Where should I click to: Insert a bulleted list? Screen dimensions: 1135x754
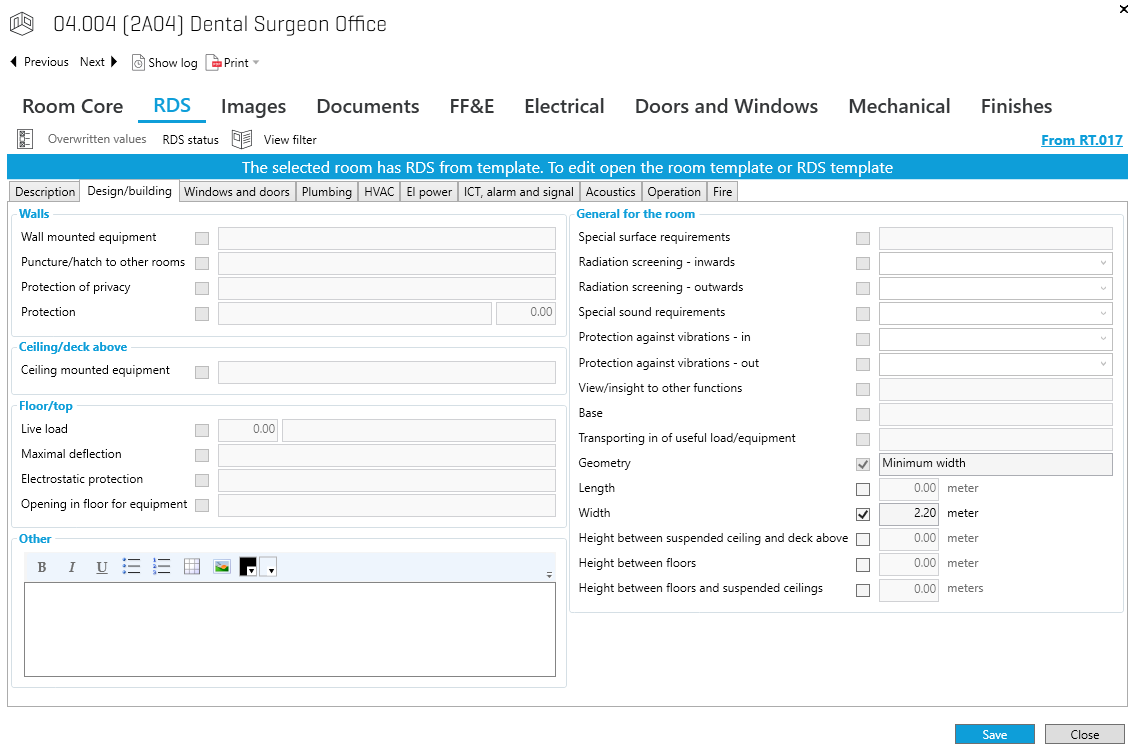coord(131,567)
